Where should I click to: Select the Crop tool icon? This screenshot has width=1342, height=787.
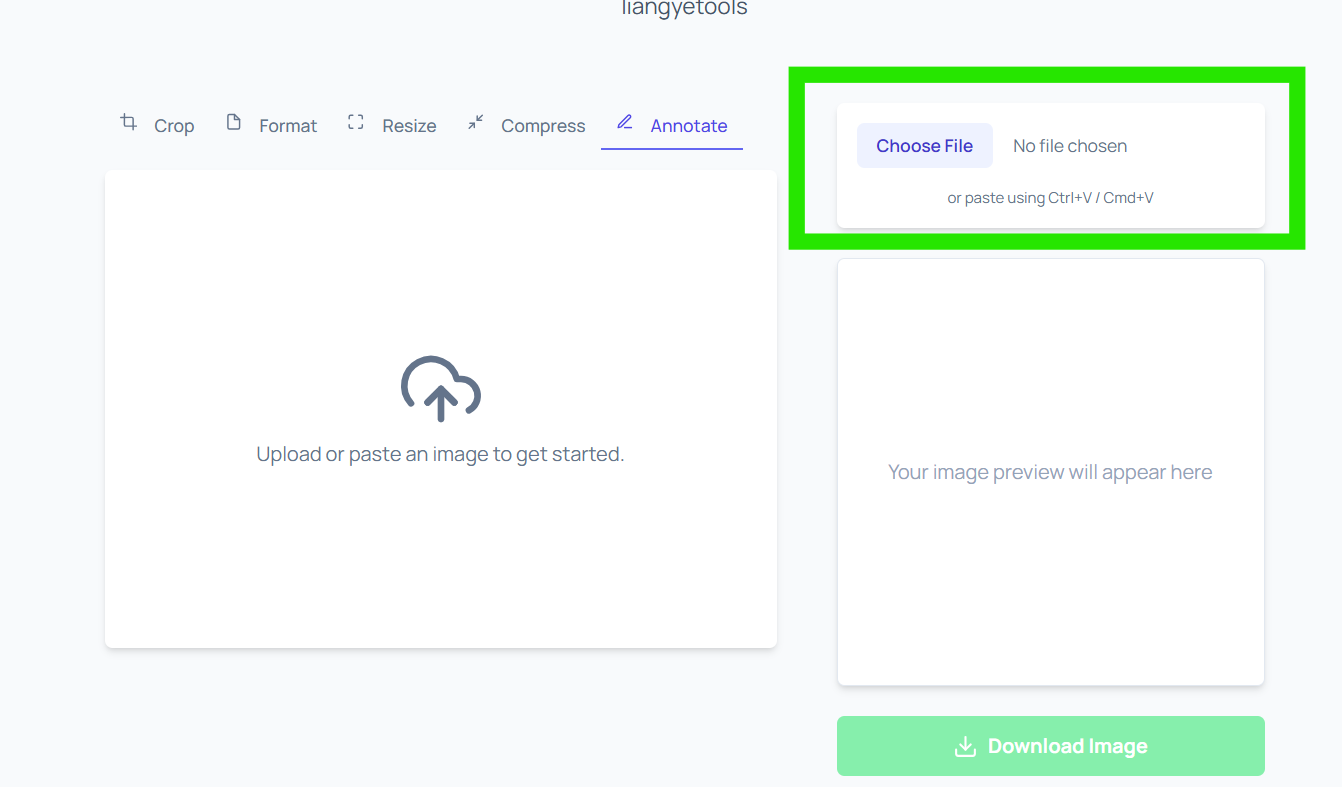point(128,121)
